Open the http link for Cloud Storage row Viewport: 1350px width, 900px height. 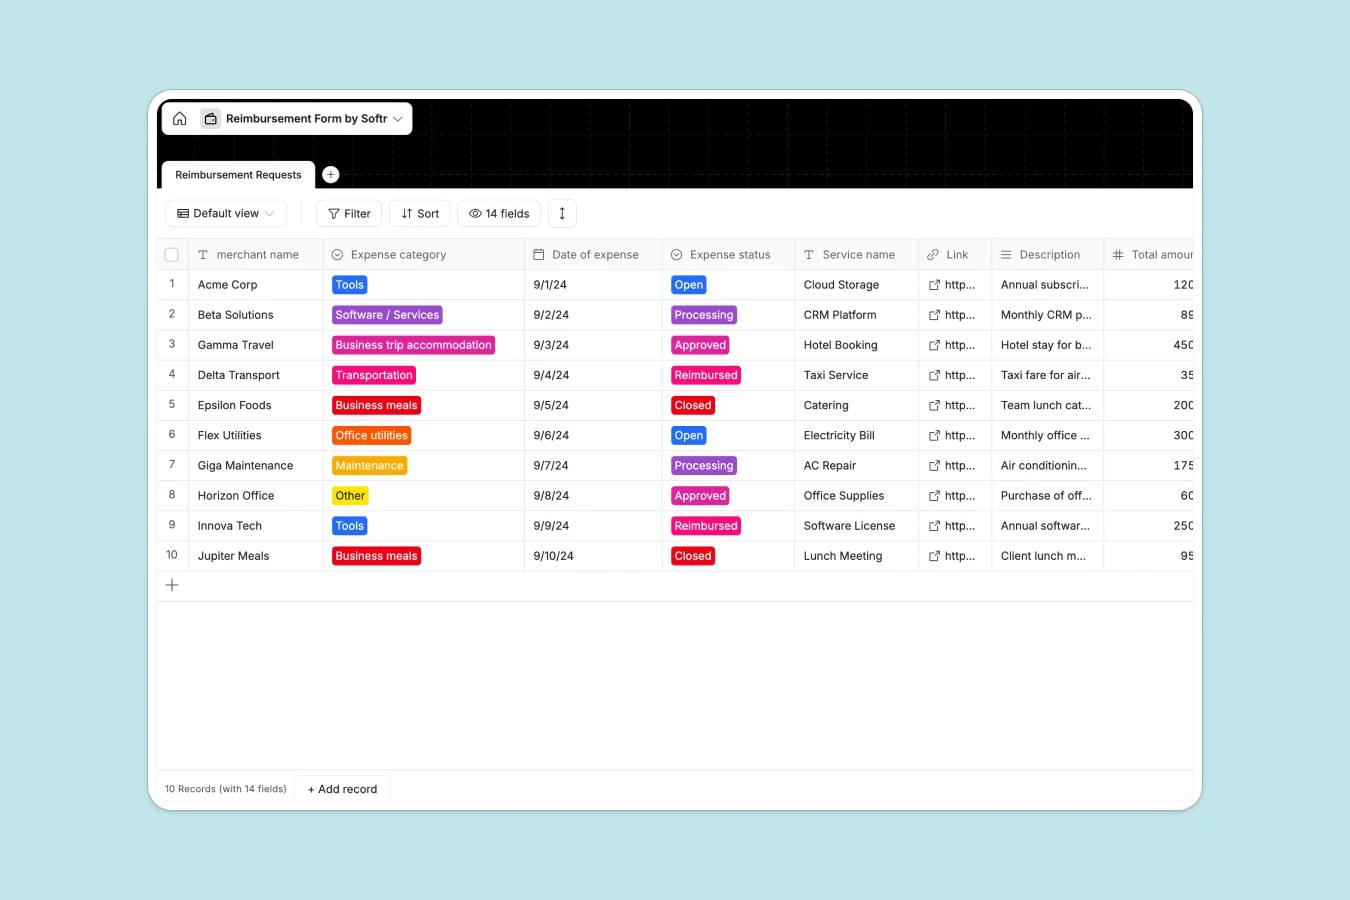point(955,285)
